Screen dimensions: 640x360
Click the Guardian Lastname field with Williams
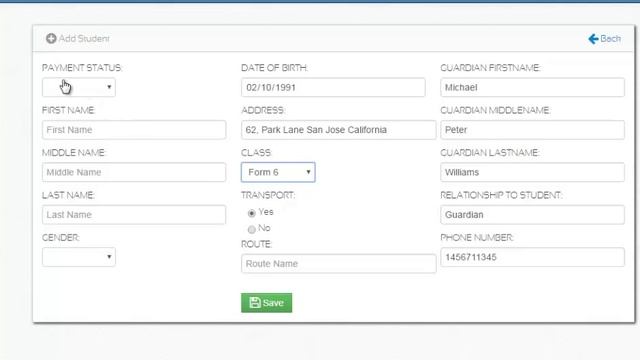coord(532,172)
